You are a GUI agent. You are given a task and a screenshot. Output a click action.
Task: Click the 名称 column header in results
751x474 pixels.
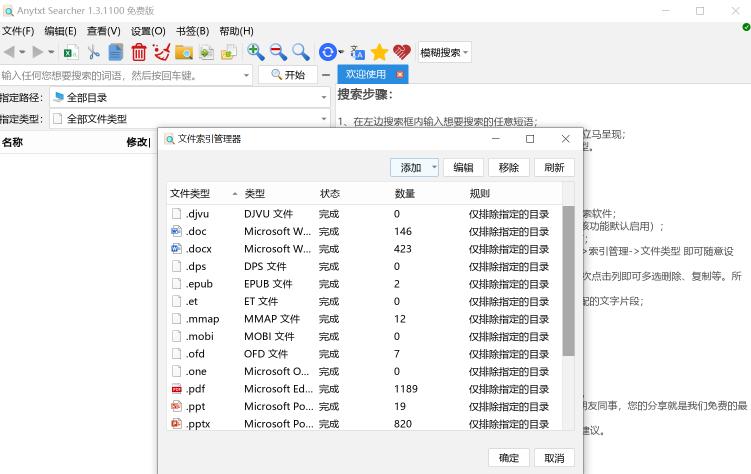(12, 142)
